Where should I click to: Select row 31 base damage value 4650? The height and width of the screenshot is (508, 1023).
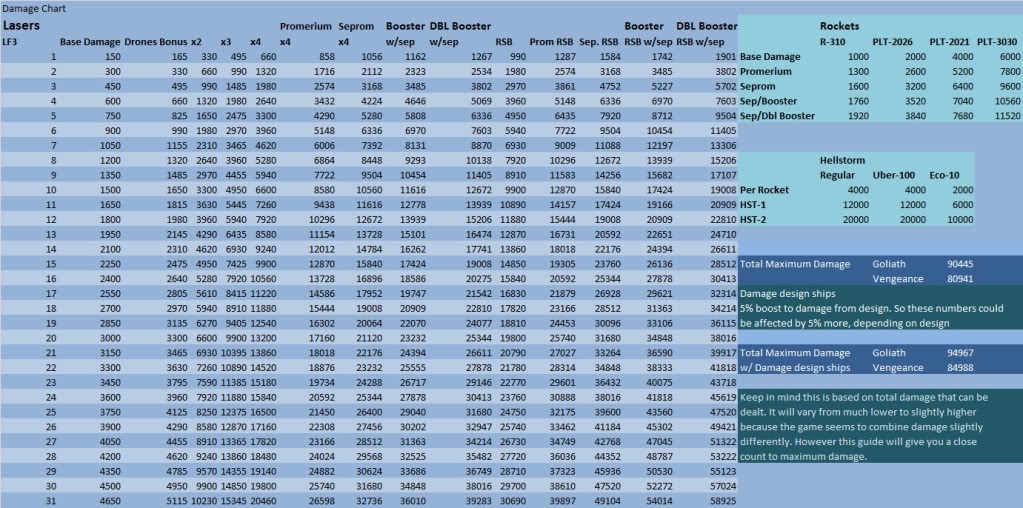(x=109, y=501)
